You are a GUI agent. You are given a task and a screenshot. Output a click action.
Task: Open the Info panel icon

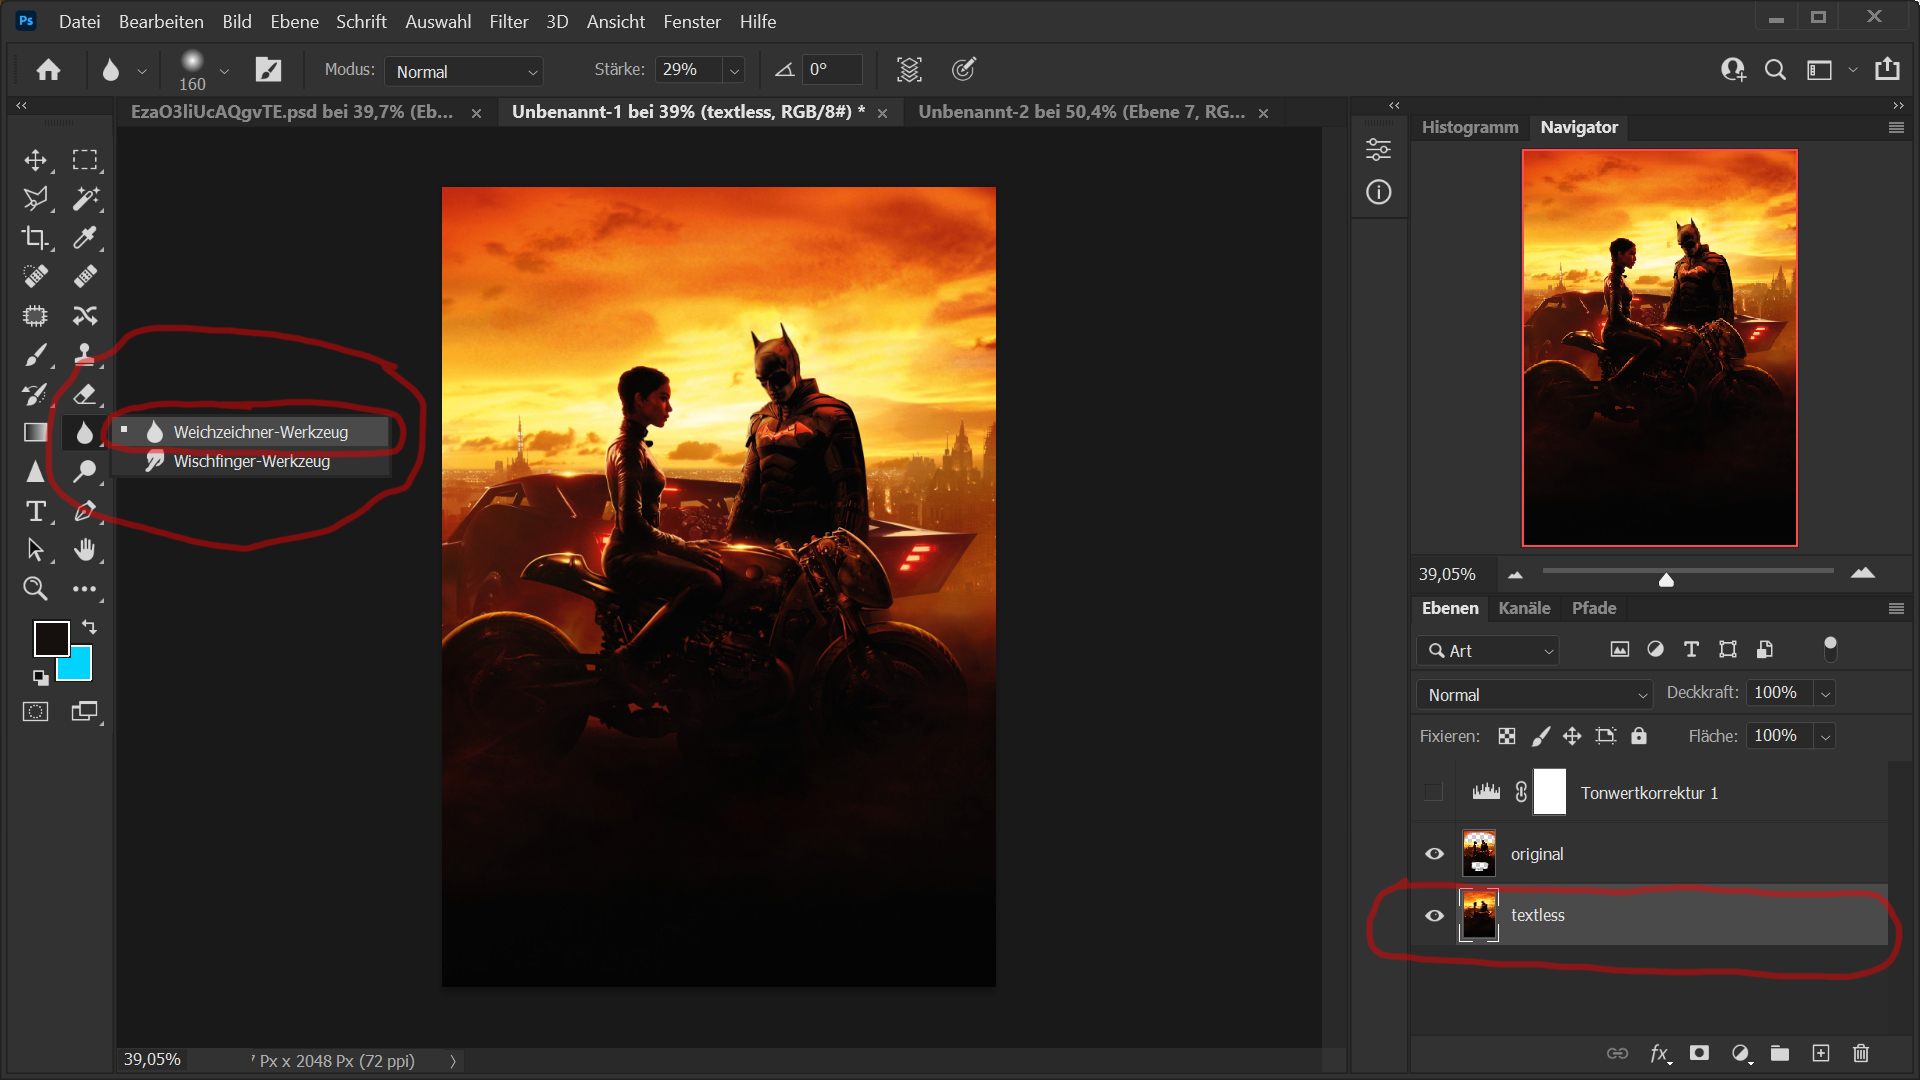click(x=1379, y=192)
